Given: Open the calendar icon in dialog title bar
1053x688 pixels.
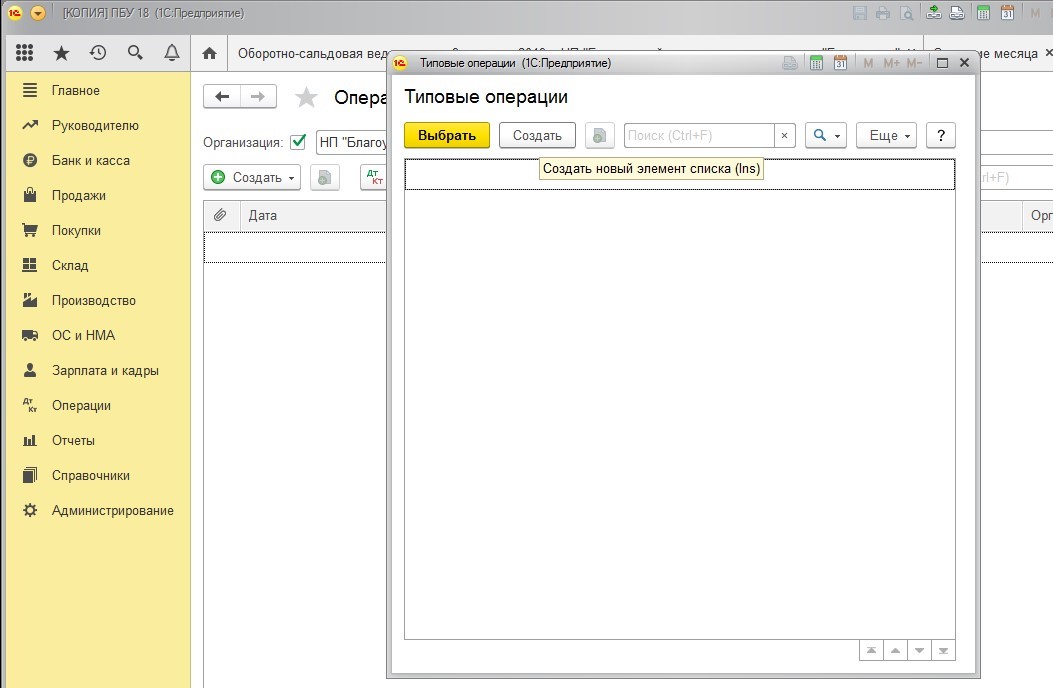Looking at the screenshot, I should pyautogui.click(x=840, y=63).
